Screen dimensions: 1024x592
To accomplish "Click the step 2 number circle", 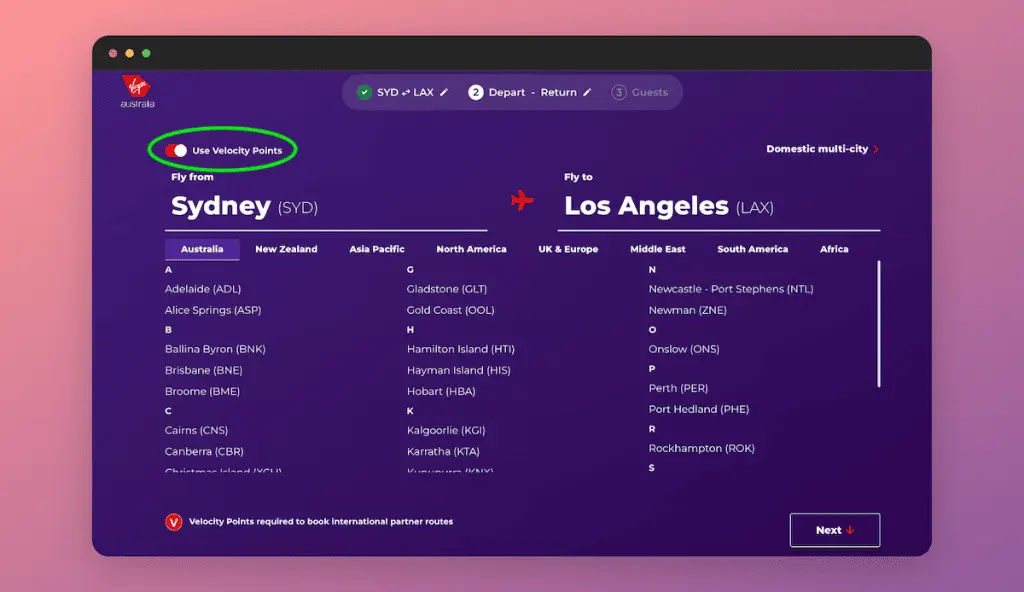I will tap(475, 92).
